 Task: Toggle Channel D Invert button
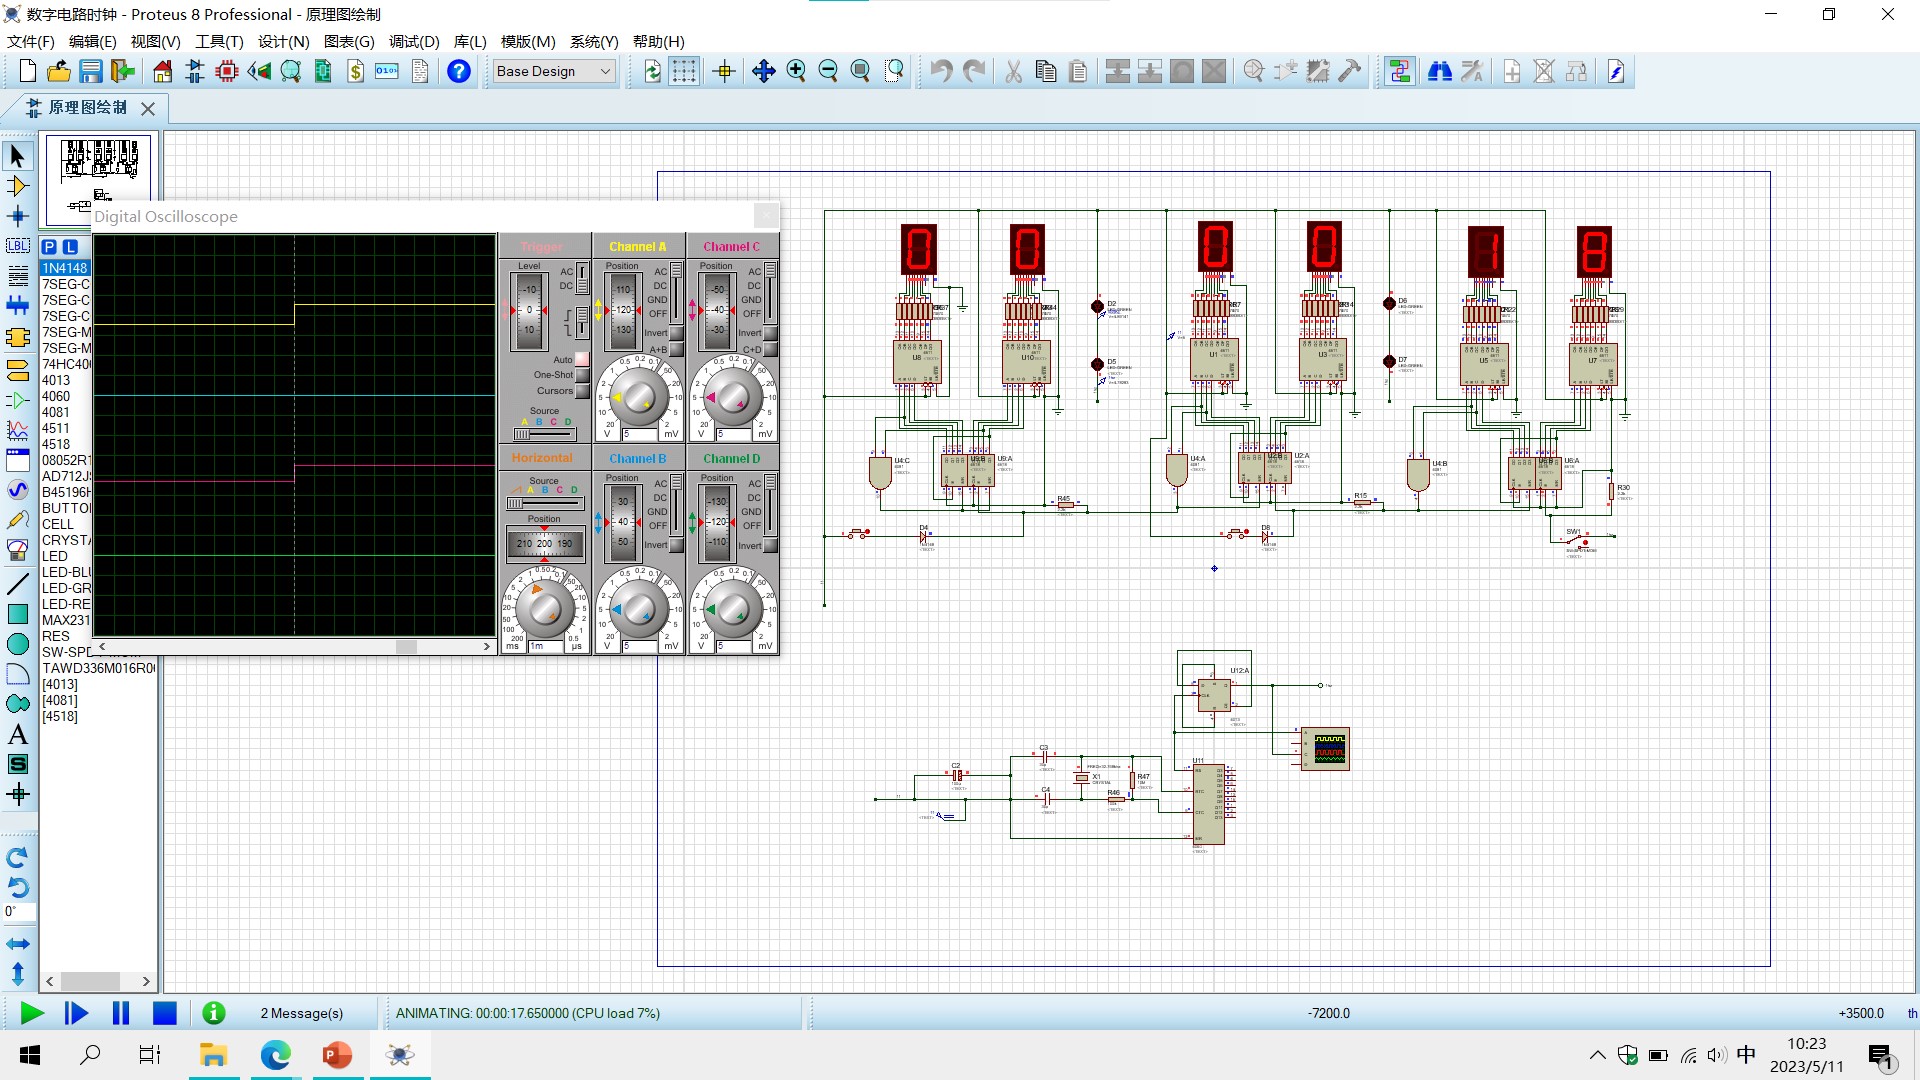tap(771, 545)
